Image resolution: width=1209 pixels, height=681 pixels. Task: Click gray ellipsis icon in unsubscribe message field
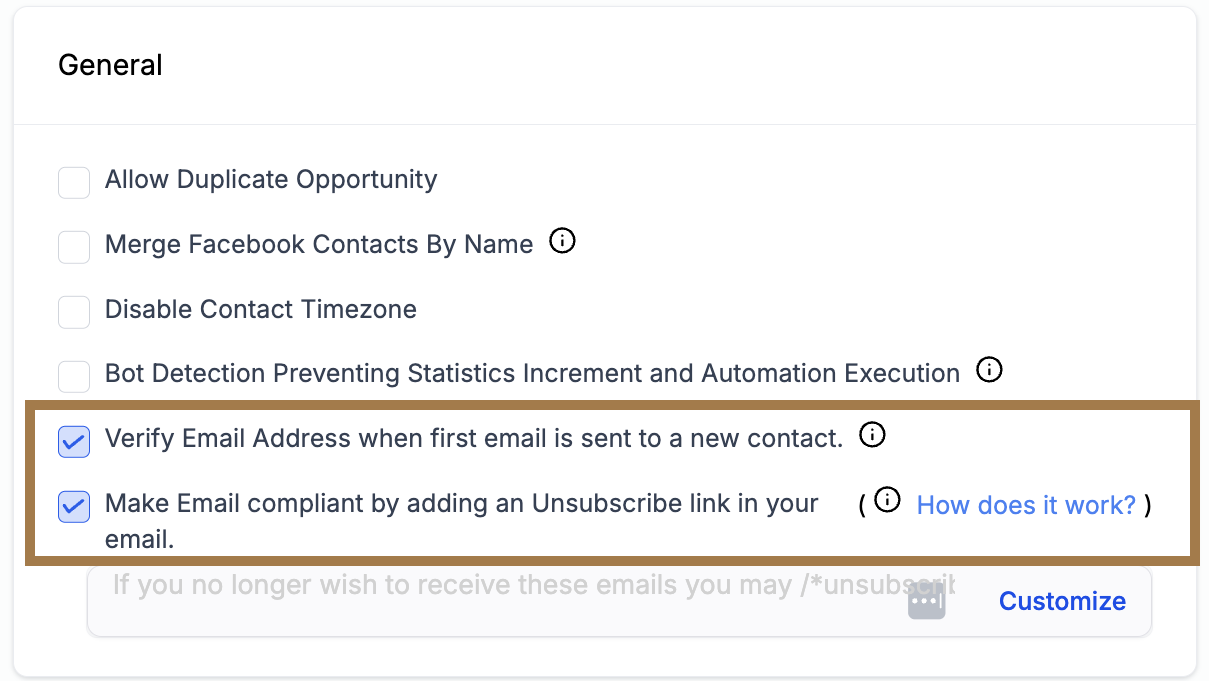(926, 601)
